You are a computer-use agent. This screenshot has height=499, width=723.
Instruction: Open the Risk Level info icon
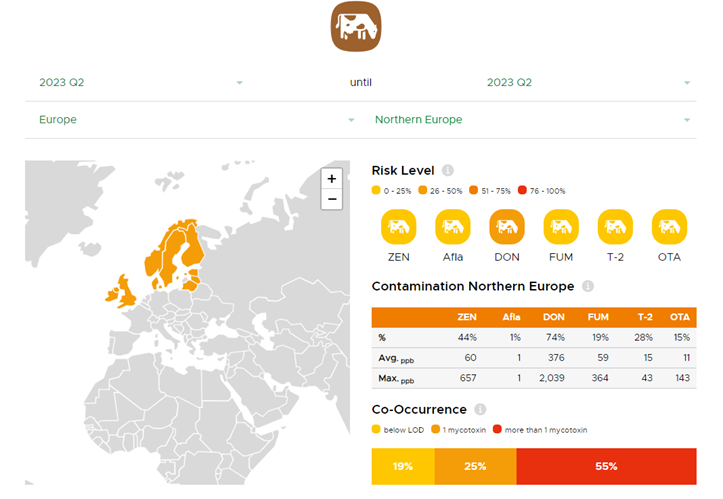(448, 171)
